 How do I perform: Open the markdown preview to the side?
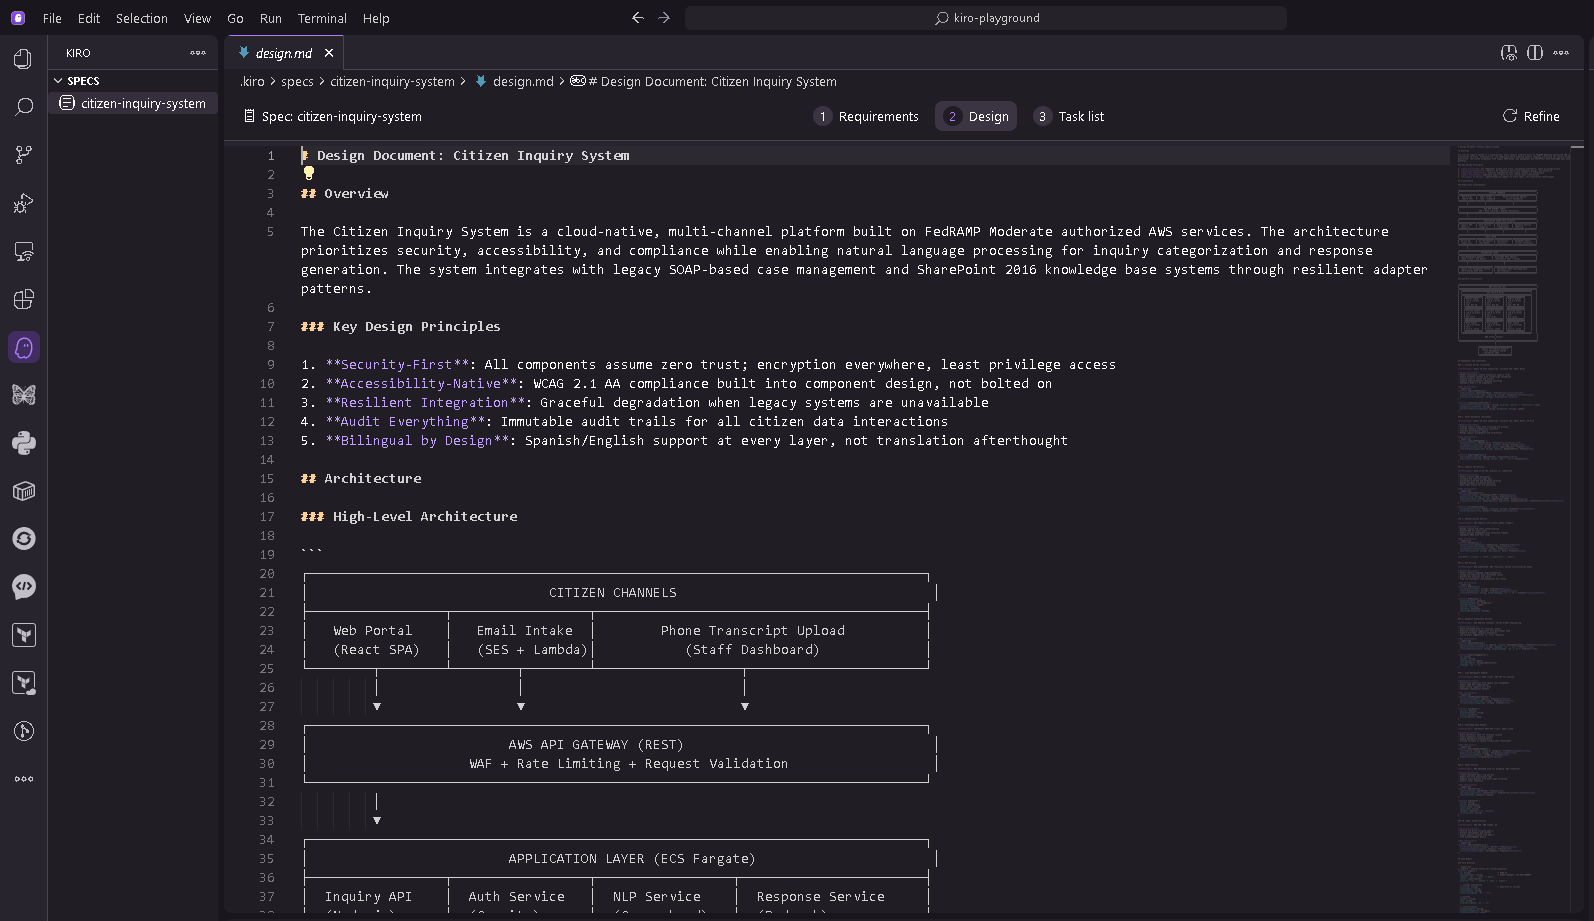(1509, 53)
